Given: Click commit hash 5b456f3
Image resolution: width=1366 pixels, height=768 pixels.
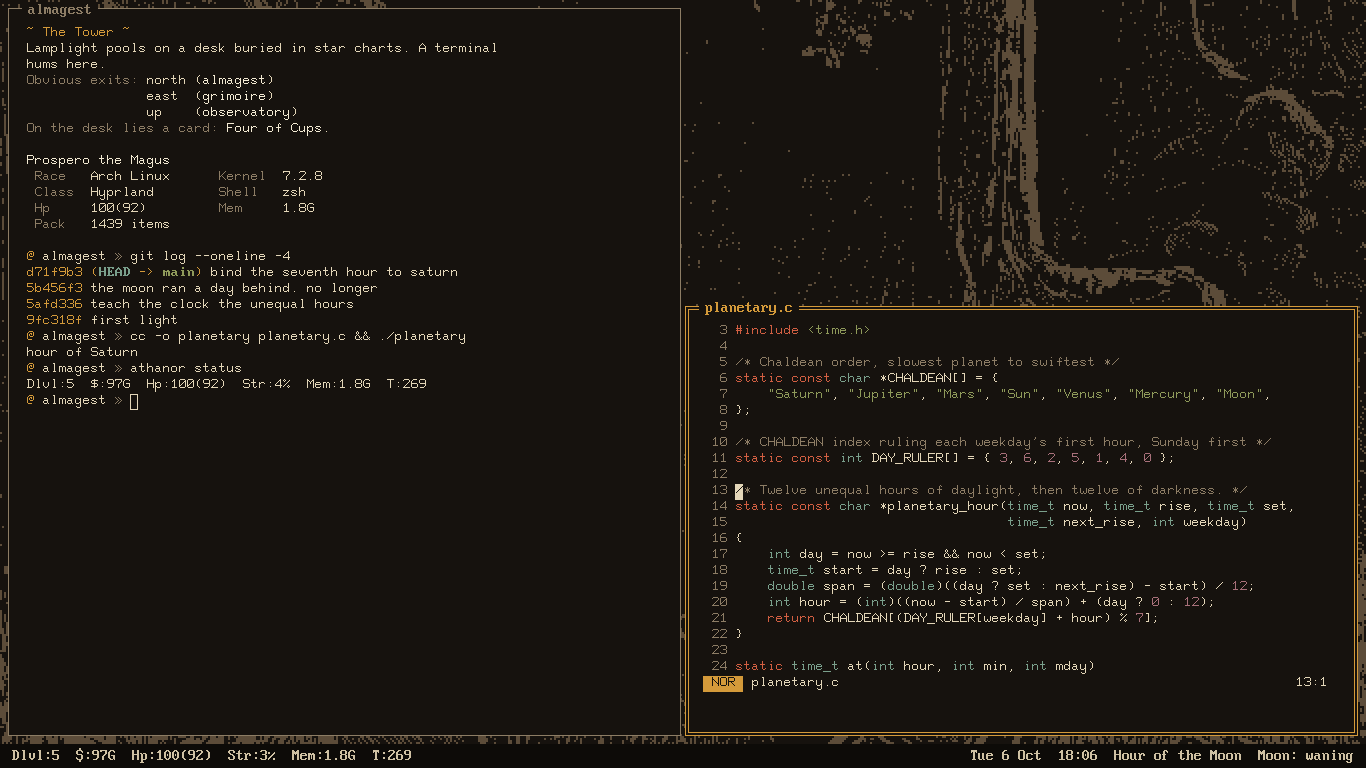Looking at the screenshot, I should tap(54, 288).
